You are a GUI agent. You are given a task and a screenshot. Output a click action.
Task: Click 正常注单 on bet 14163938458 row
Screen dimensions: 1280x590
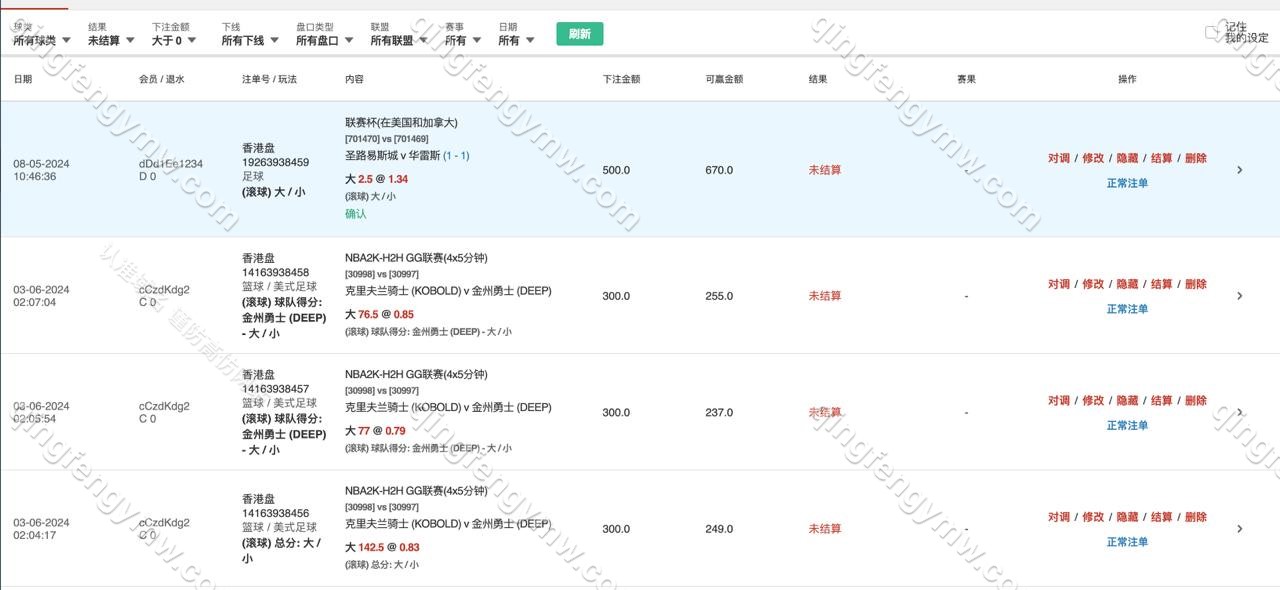click(1127, 309)
